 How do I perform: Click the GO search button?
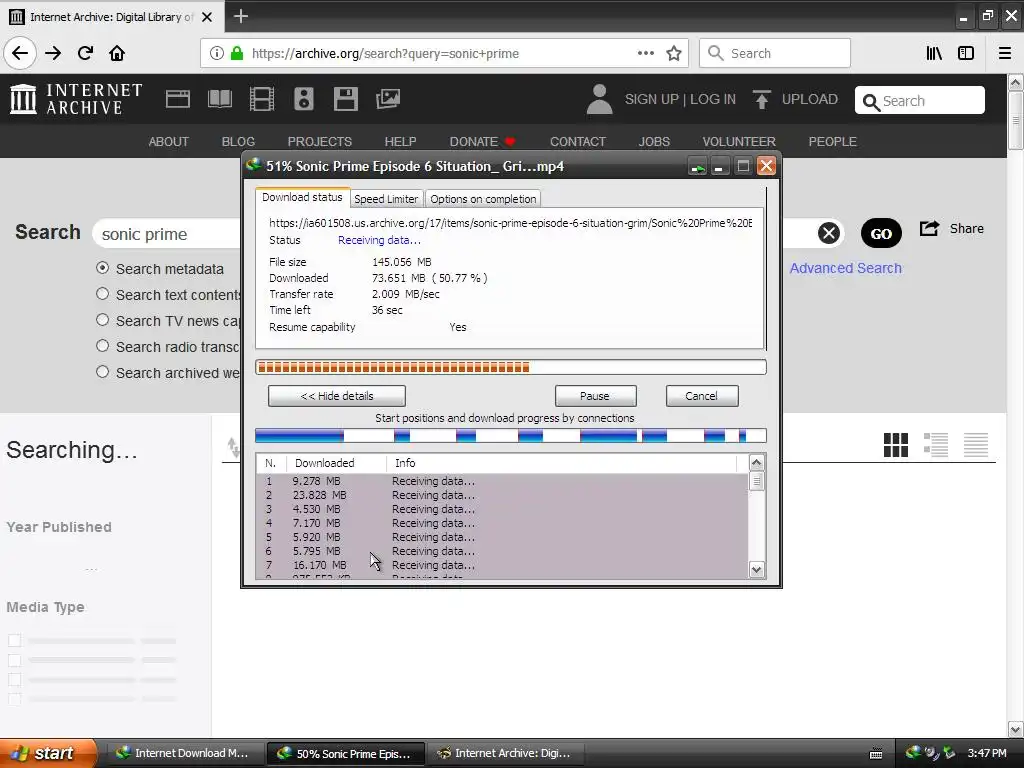click(881, 233)
